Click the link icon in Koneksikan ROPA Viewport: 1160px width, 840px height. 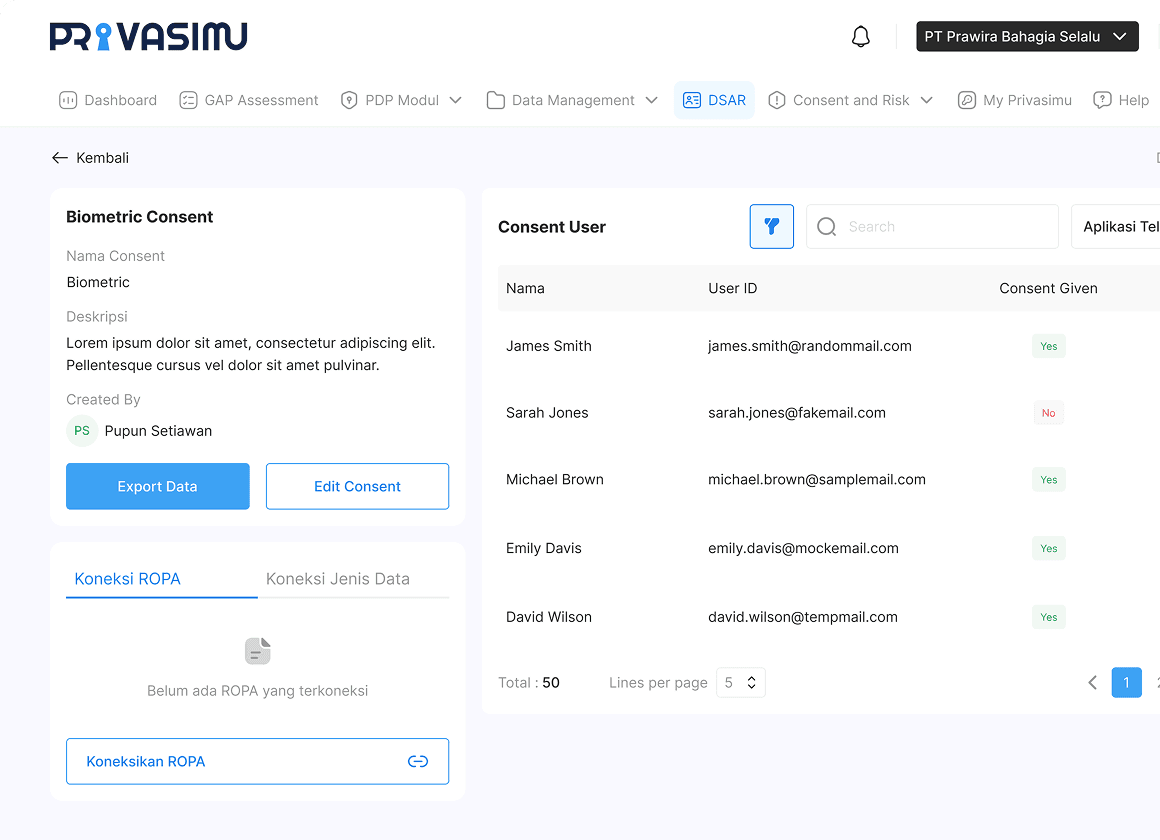(x=418, y=762)
